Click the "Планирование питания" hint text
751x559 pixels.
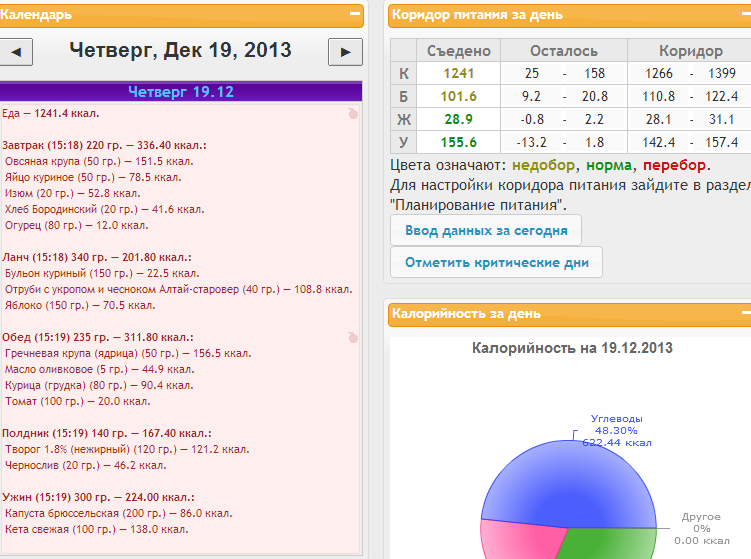(x=476, y=205)
